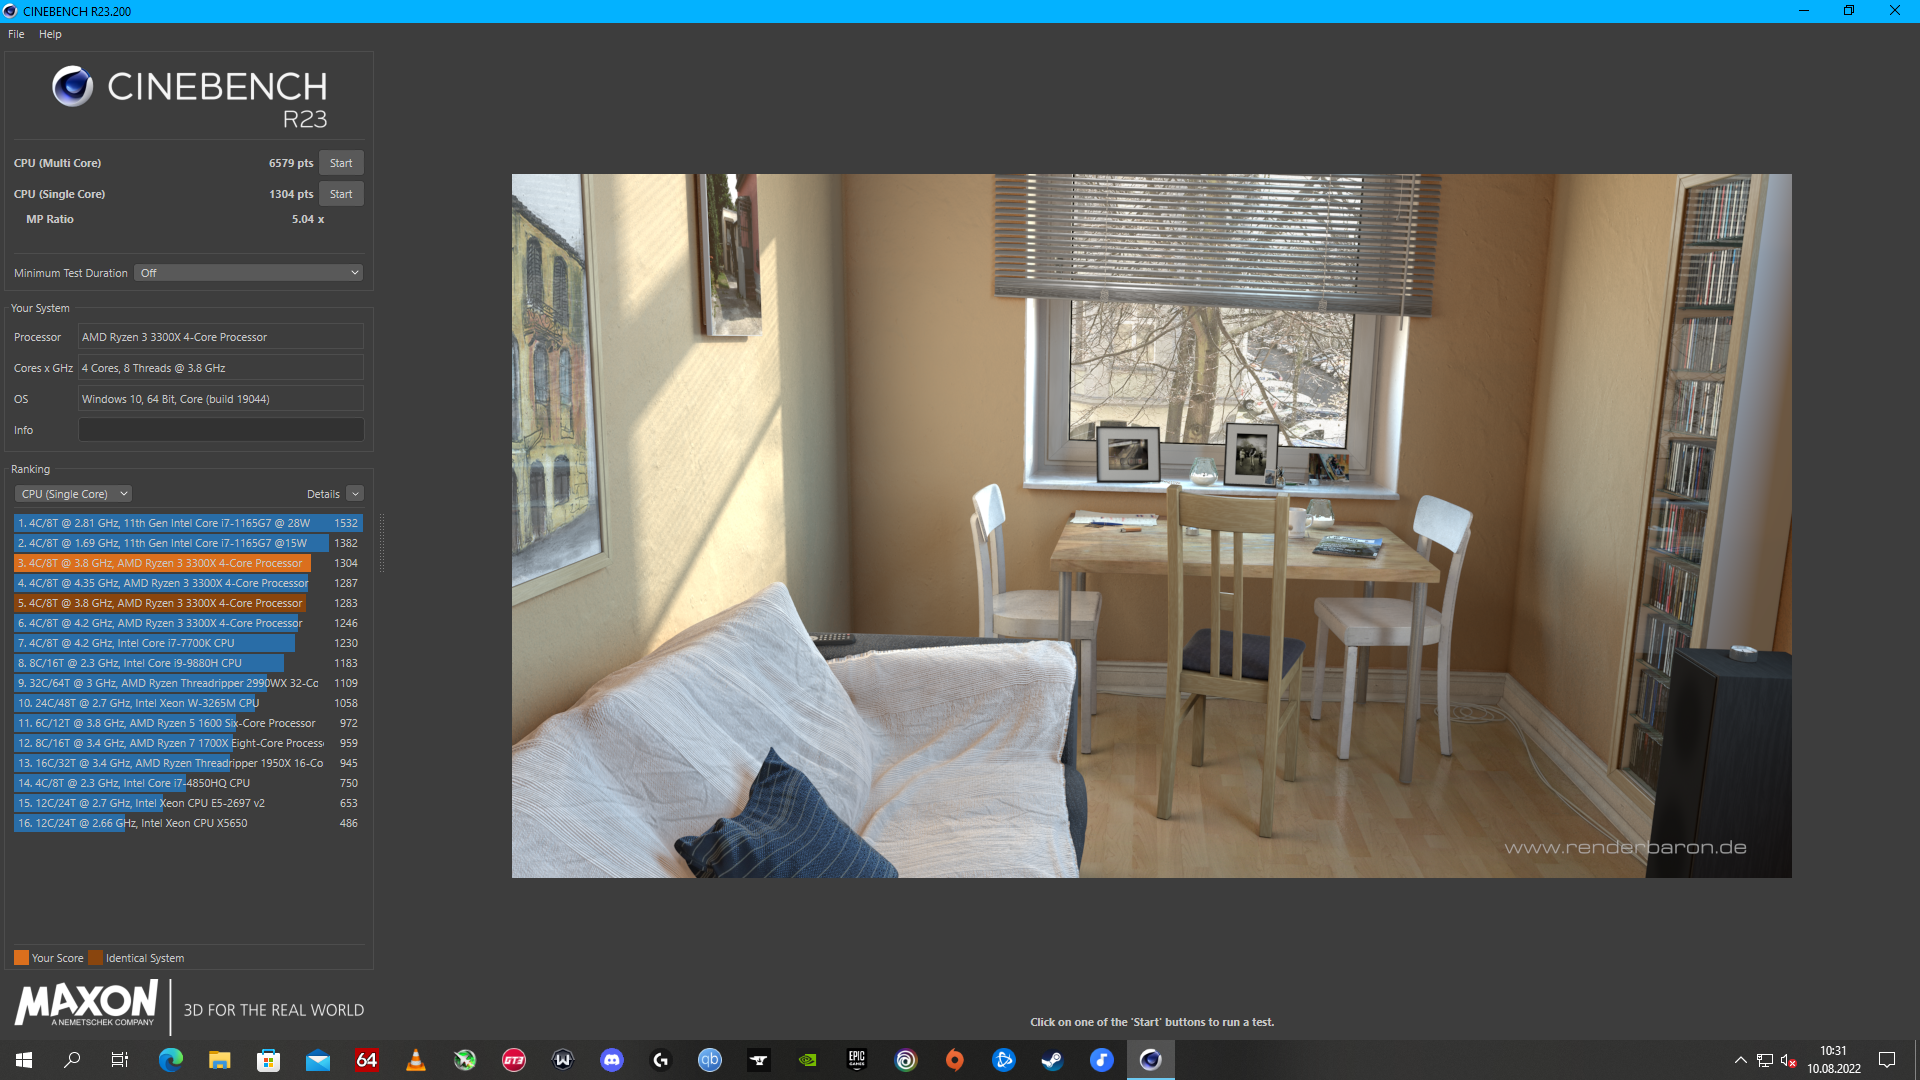Start the CPU Single Core test
The width and height of the screenshot is (1920, 1080).
[x=341, y=194]
